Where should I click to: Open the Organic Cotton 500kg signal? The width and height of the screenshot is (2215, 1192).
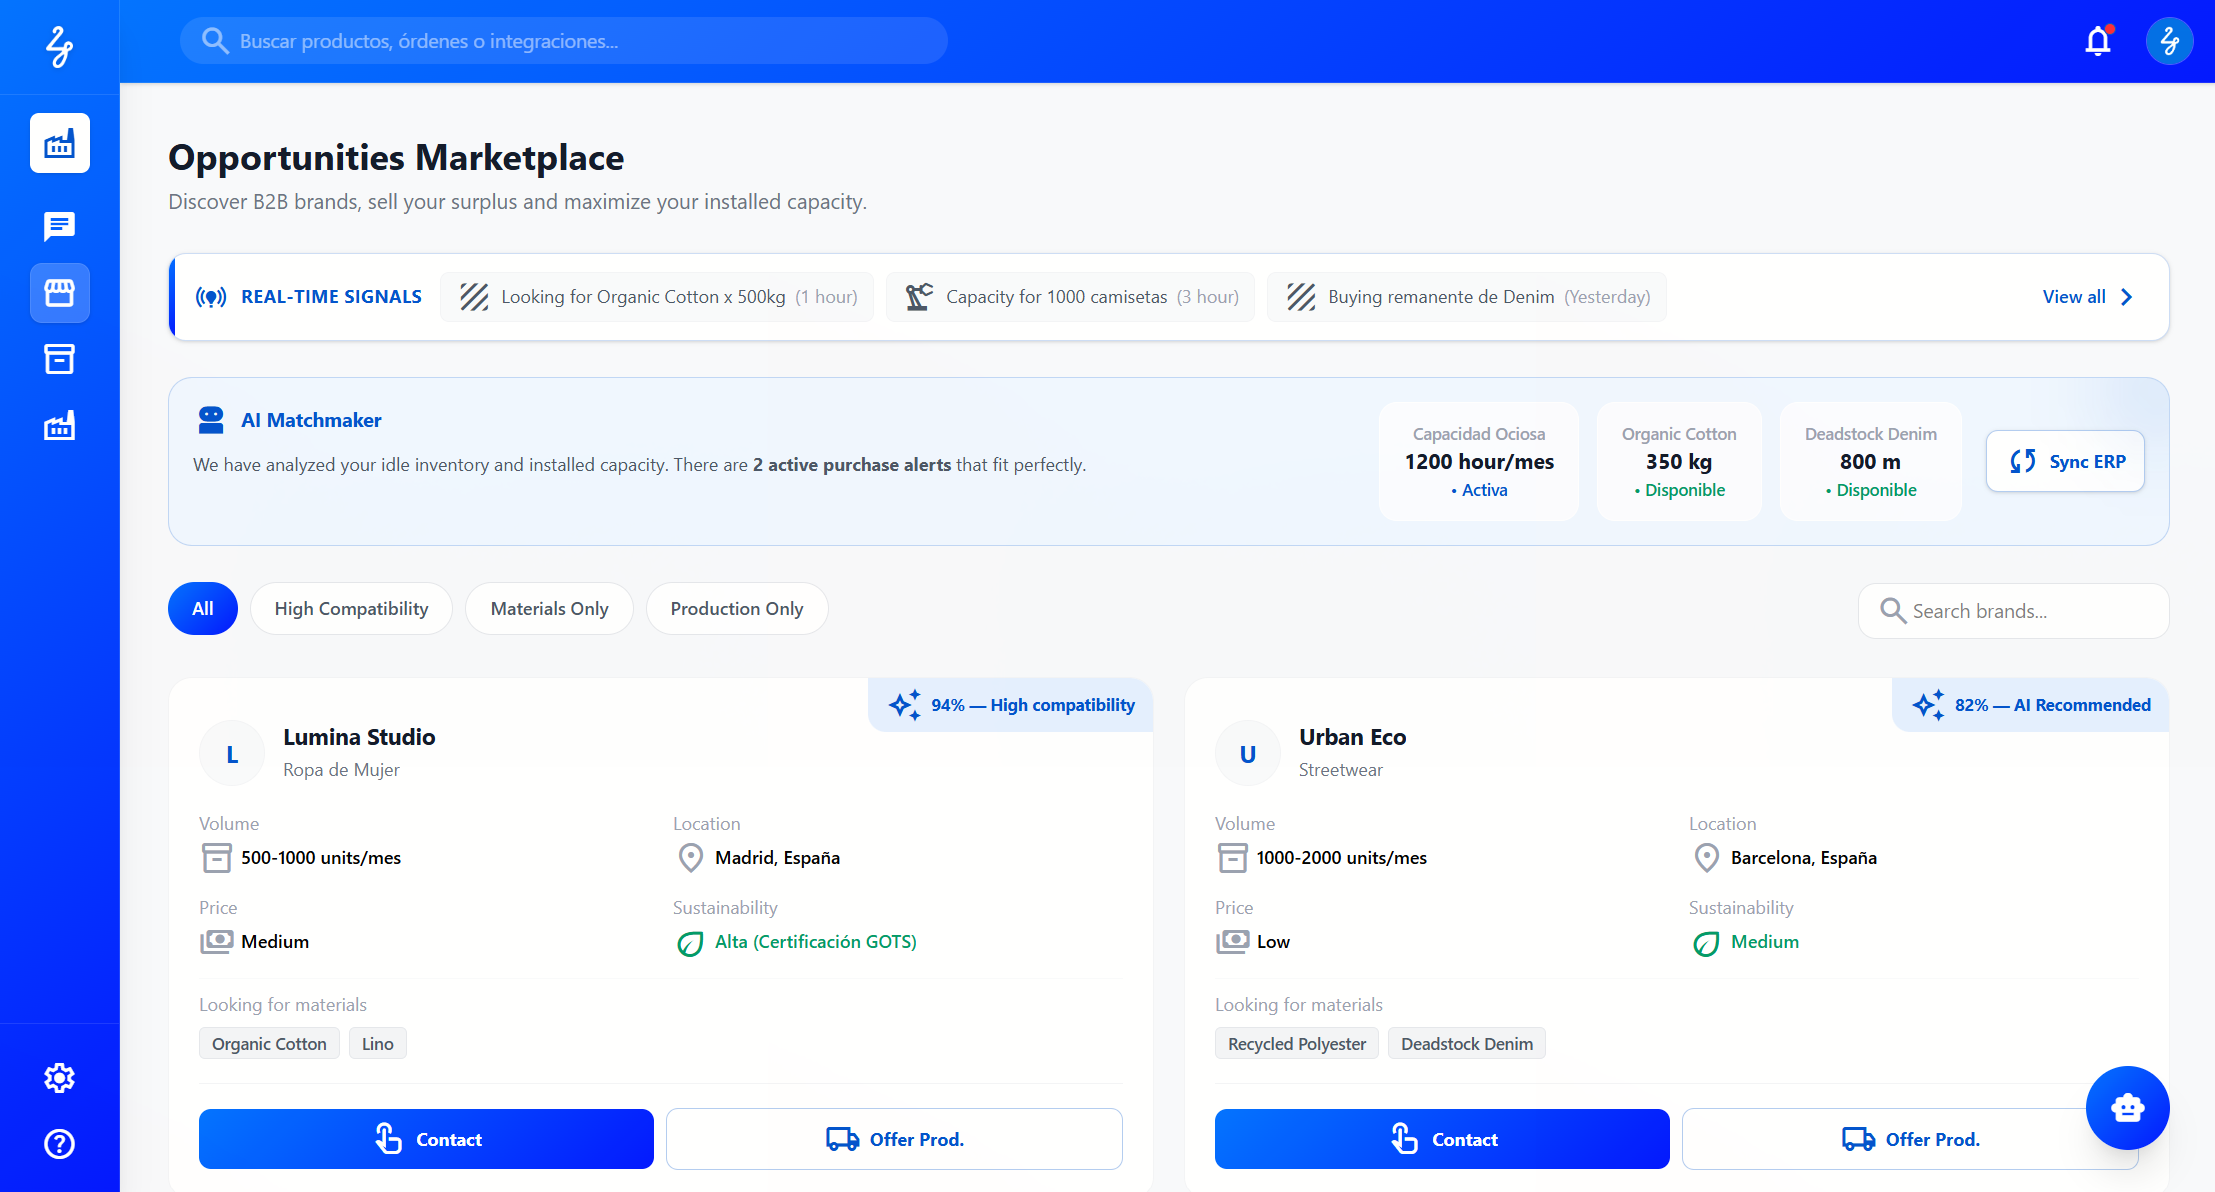[657, 297]
